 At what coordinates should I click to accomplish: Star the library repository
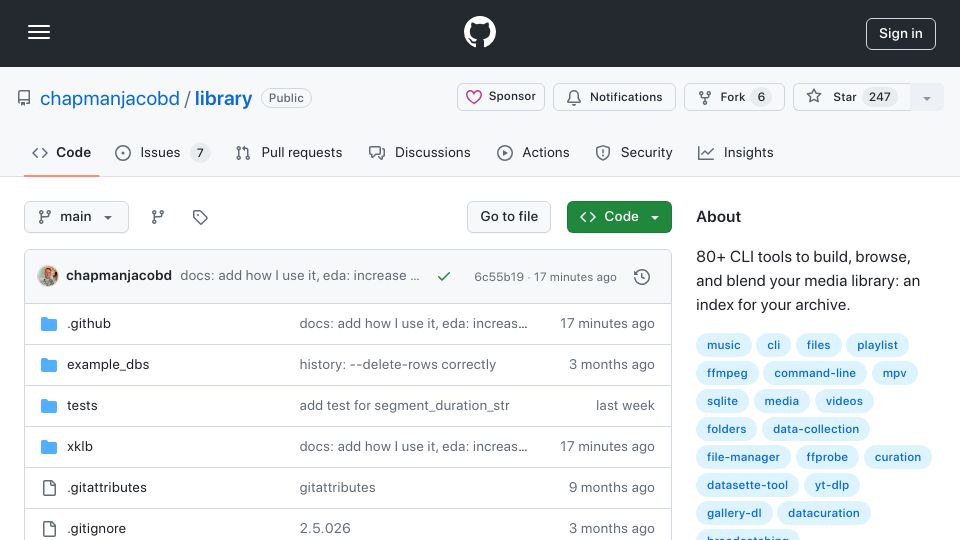tap(852, 97)
